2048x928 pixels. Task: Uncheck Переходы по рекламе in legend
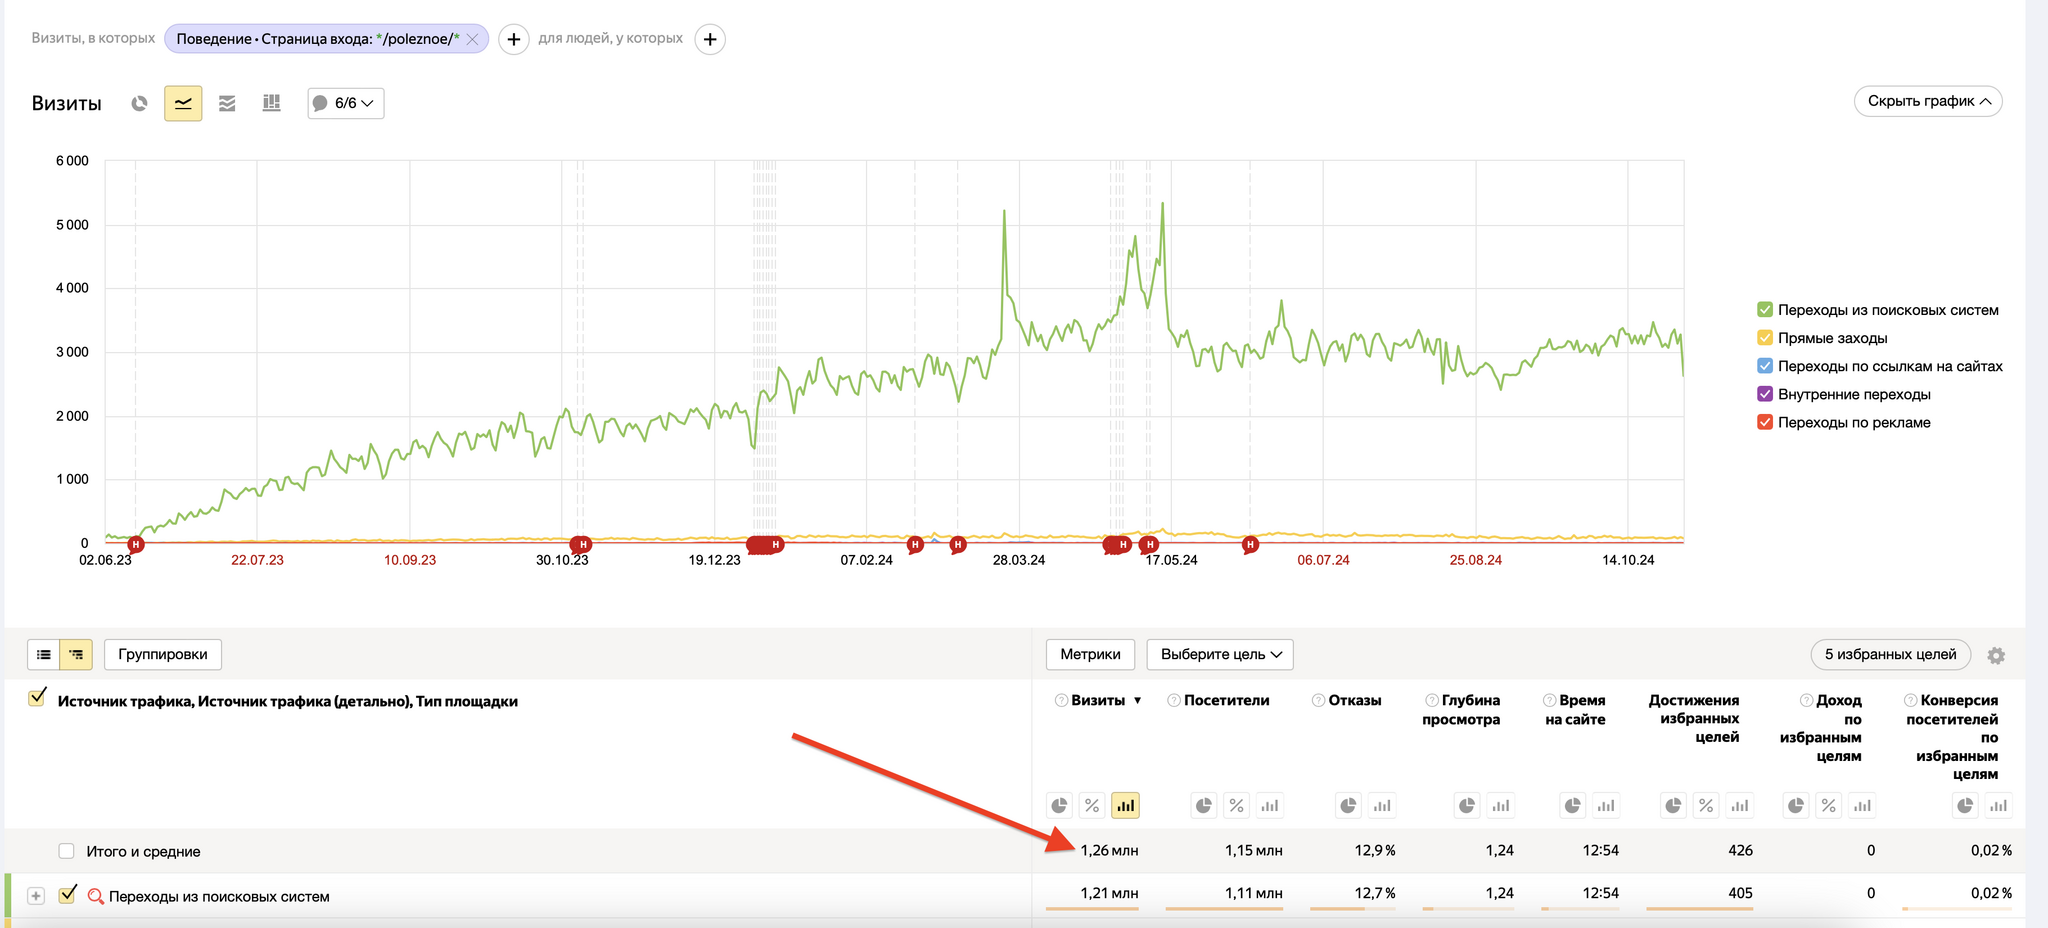click(x=1765, y=422)
